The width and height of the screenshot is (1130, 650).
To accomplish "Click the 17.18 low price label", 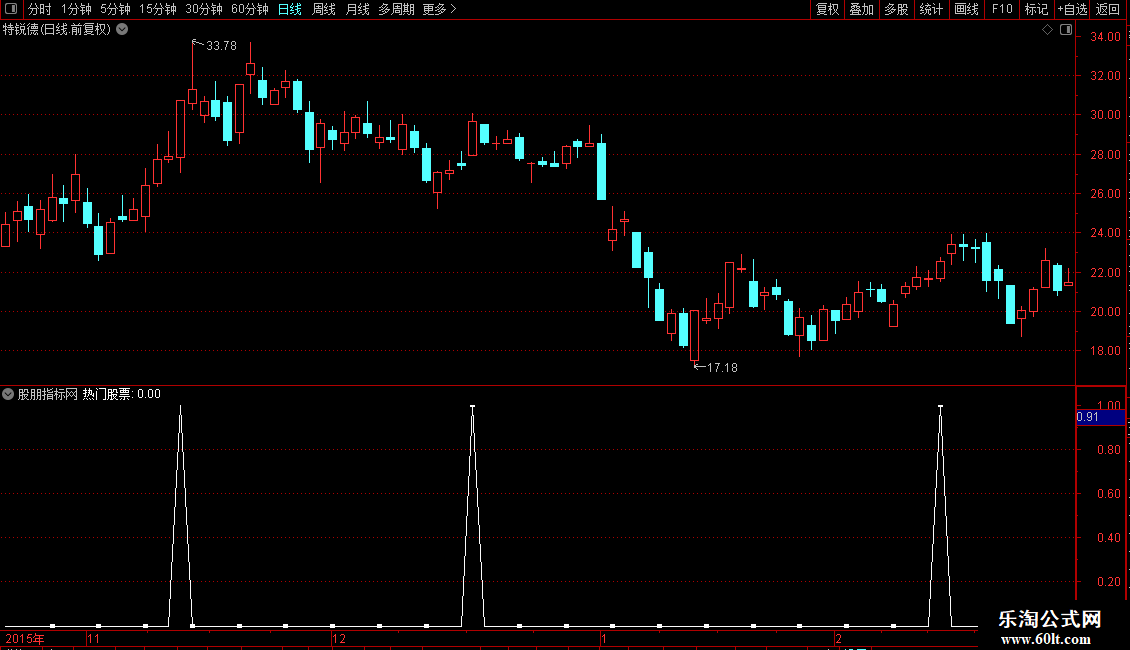I will 722,368.
